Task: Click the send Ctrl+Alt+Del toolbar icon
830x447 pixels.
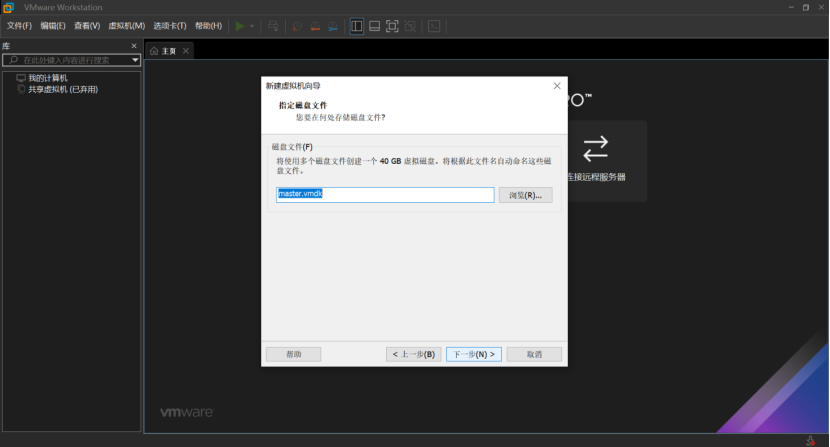Action: tap(273, 26)
